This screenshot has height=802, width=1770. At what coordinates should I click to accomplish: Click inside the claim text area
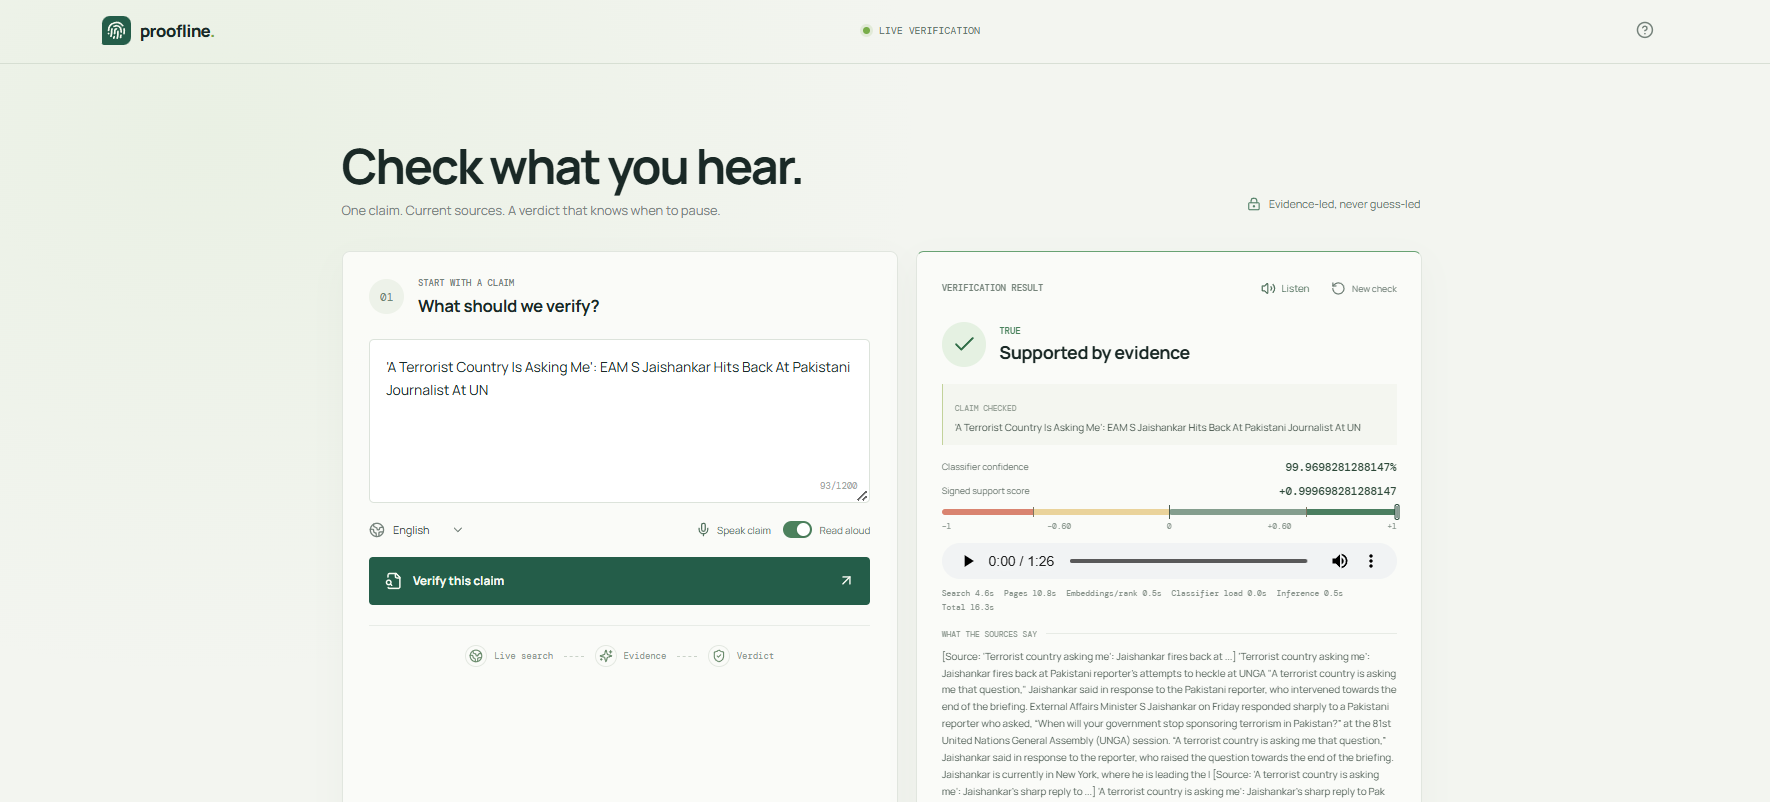pos(619,421)
